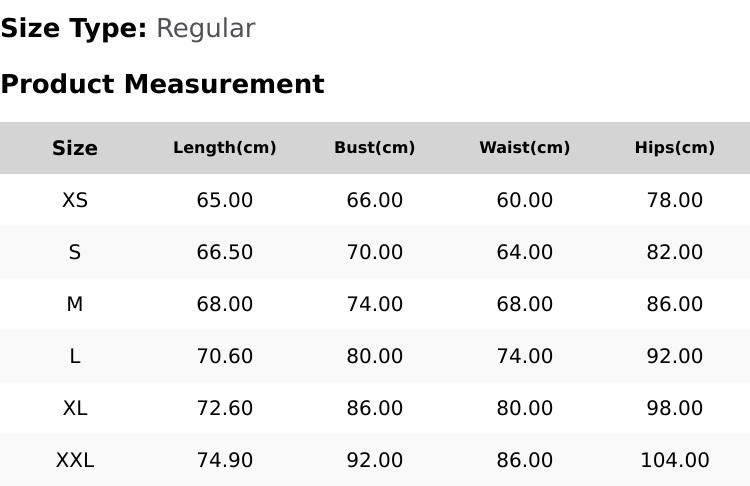750x486 pixels.
Task: Click the 70.00 bust value for S
Action: (x=375, y=252)
